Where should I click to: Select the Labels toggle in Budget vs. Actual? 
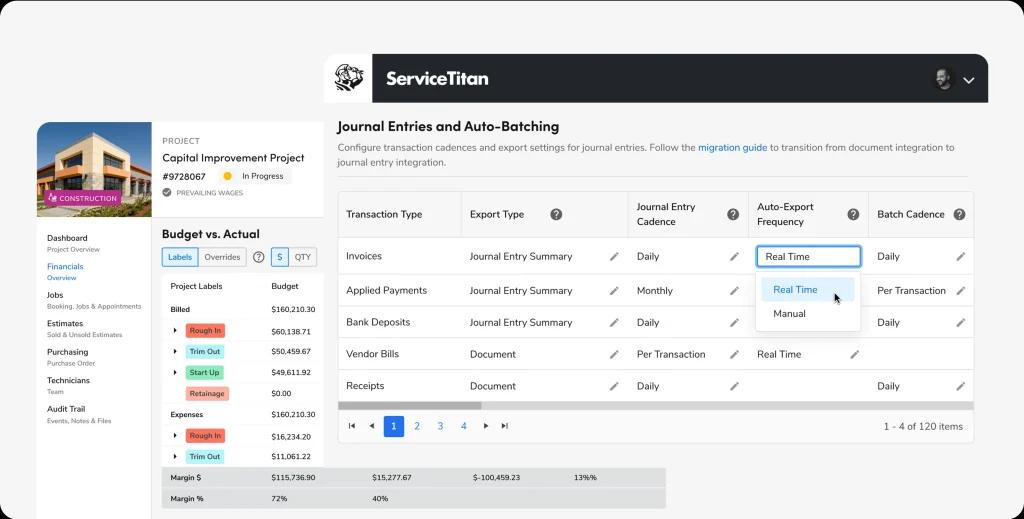coord(180,257)
